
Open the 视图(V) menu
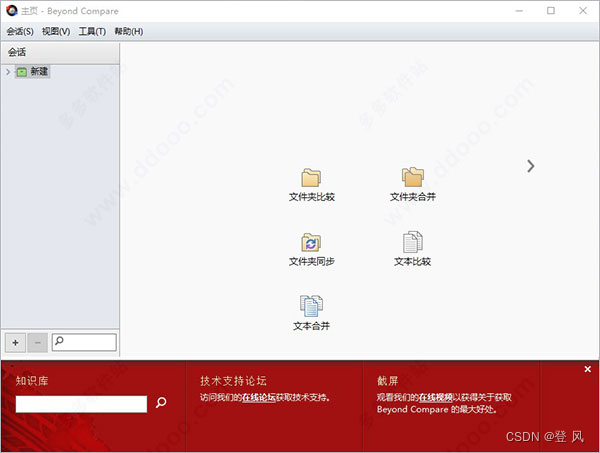[56, 31]
